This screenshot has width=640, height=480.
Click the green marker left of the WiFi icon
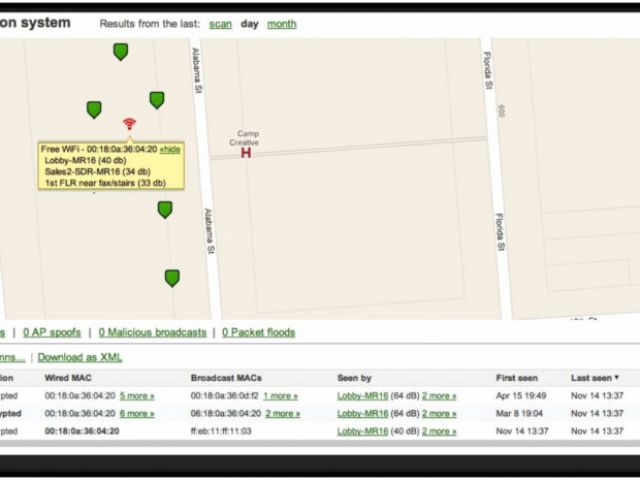[94, 109]
